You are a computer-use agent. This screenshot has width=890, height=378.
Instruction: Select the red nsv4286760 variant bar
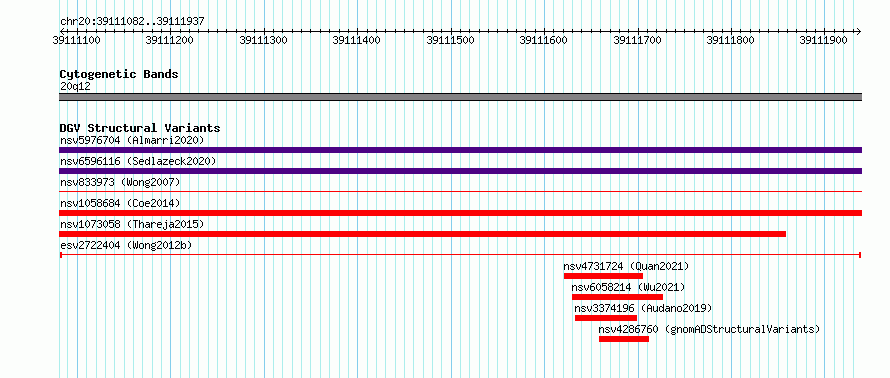[x=624, y=339]
